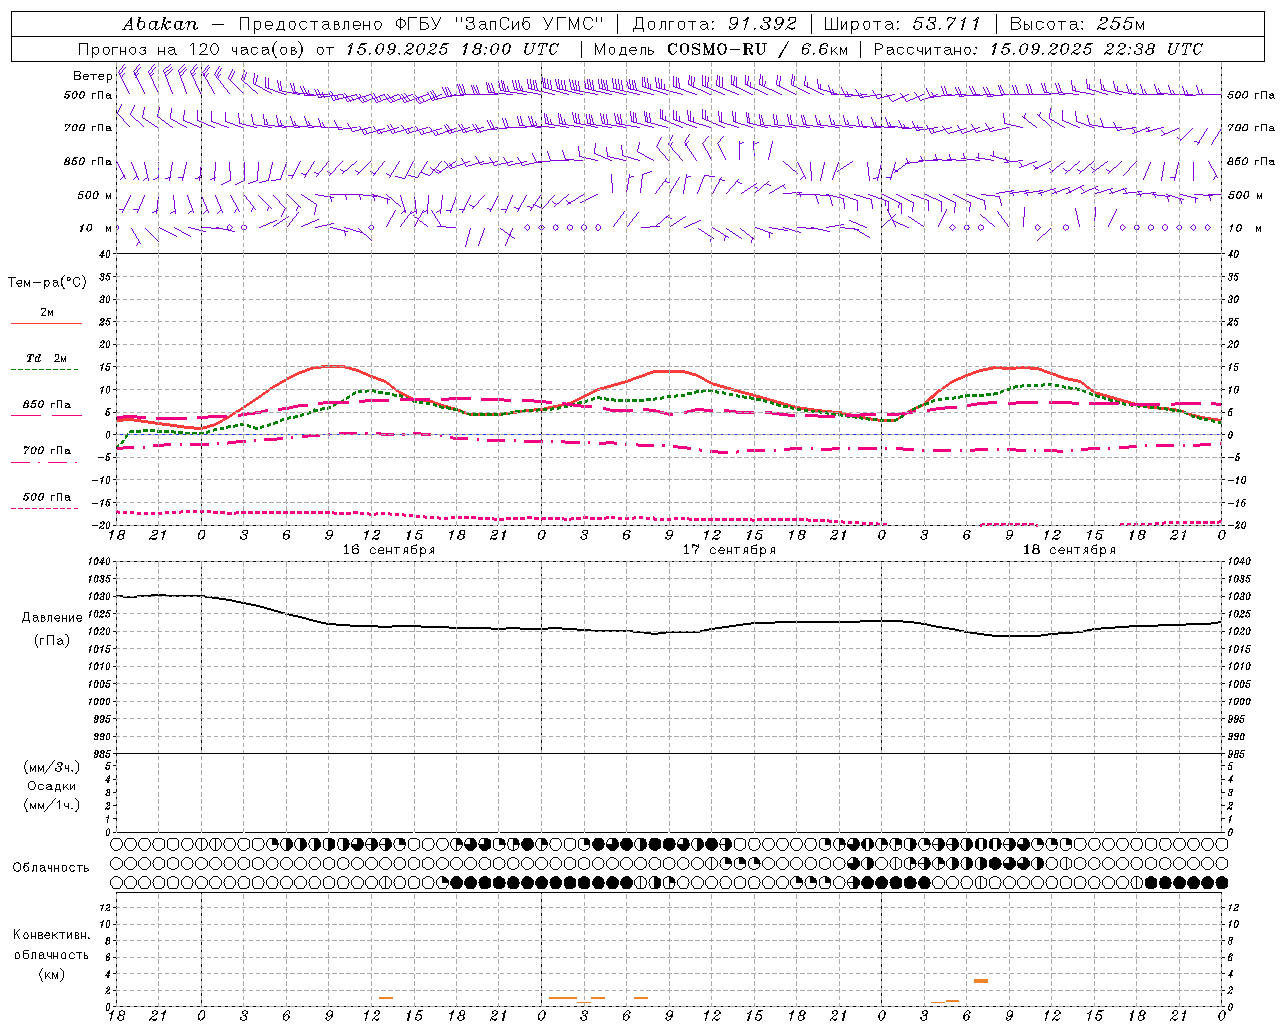Click the 500 гПа temperature legend entry
The height and width of the screenshot is (1024, 1280).
(47, 497)
